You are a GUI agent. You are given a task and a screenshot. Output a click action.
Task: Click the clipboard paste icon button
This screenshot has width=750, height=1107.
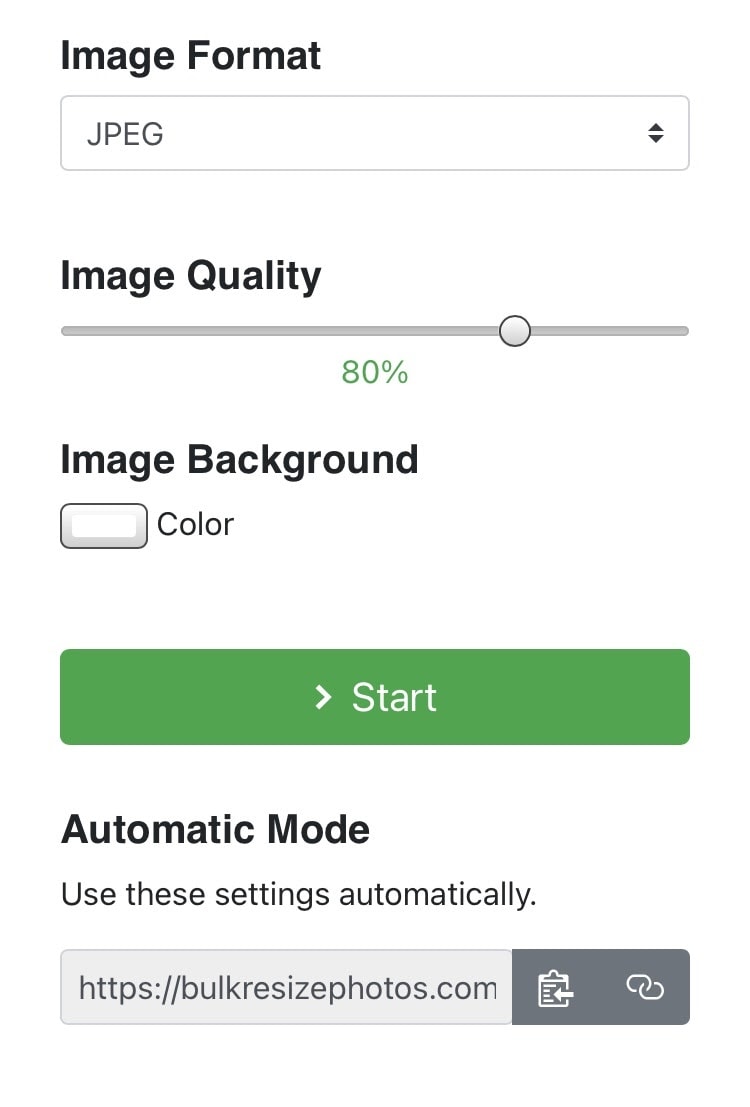point(556,987)
